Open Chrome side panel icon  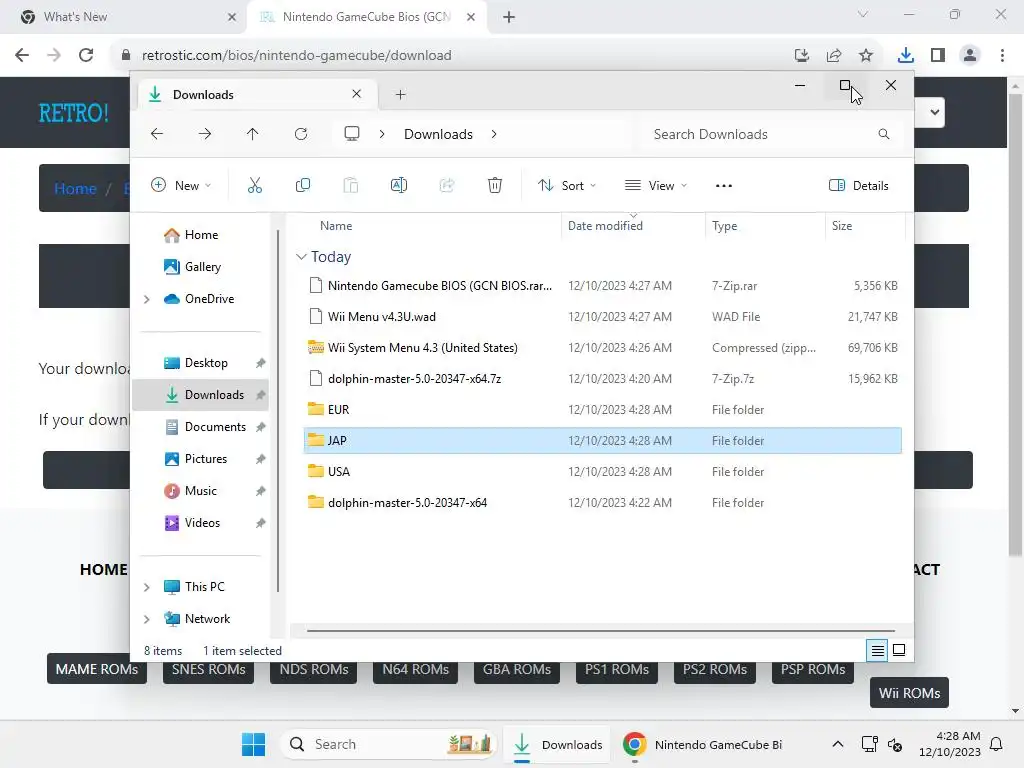pos(938,55)
